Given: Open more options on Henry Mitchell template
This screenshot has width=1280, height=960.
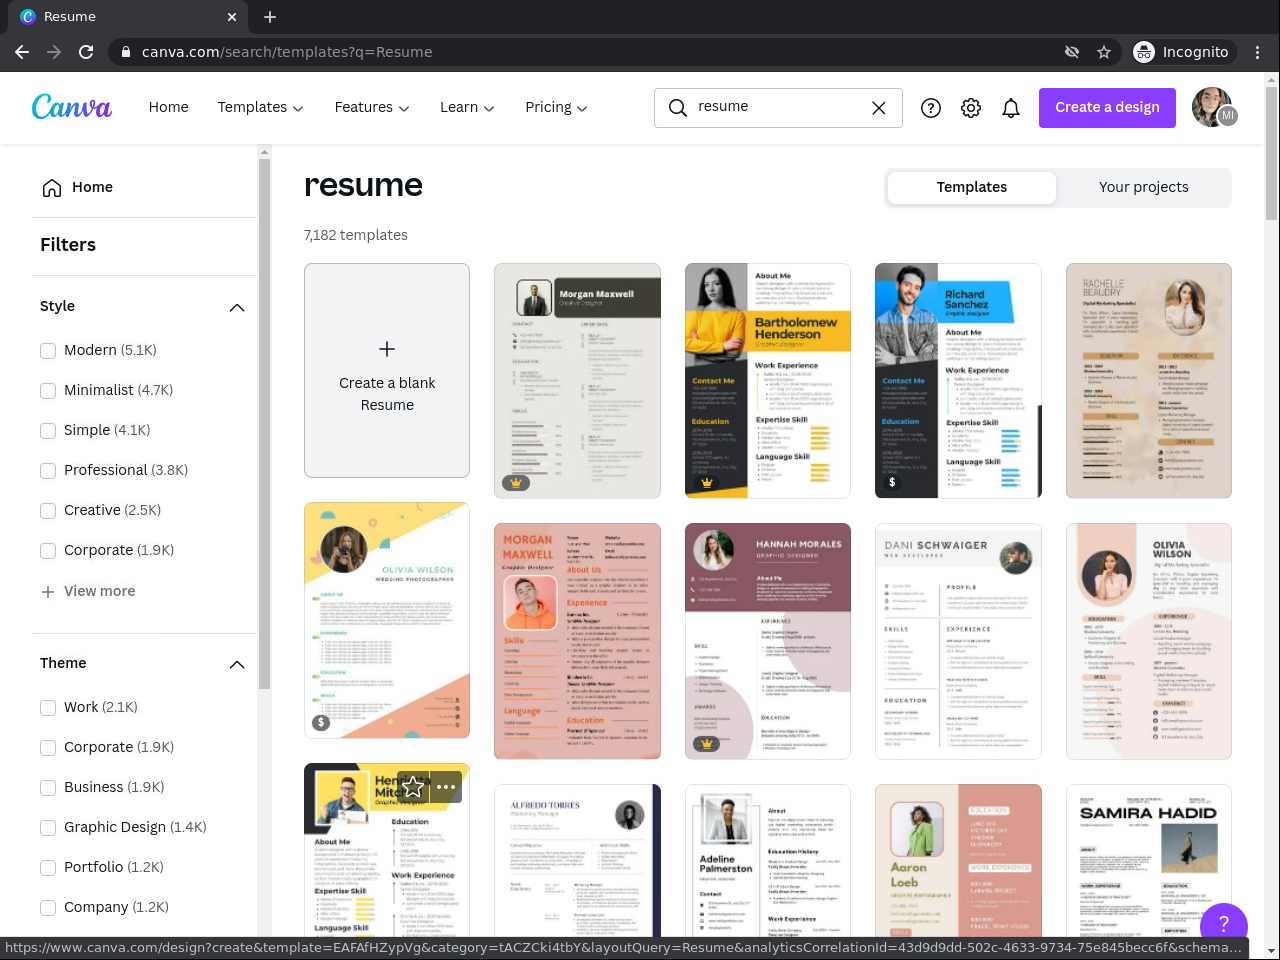Looking at the screenshot, I should (446, 788).
